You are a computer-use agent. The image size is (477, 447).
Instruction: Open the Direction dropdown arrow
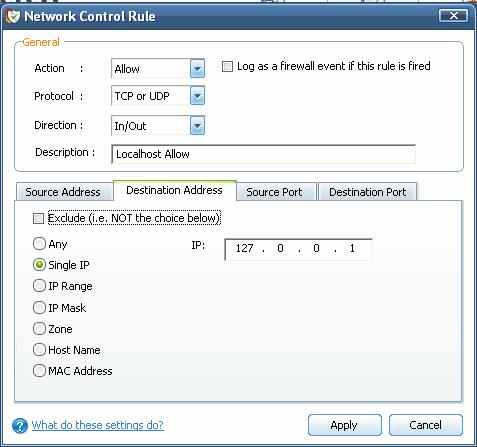[x=197, y=126]
